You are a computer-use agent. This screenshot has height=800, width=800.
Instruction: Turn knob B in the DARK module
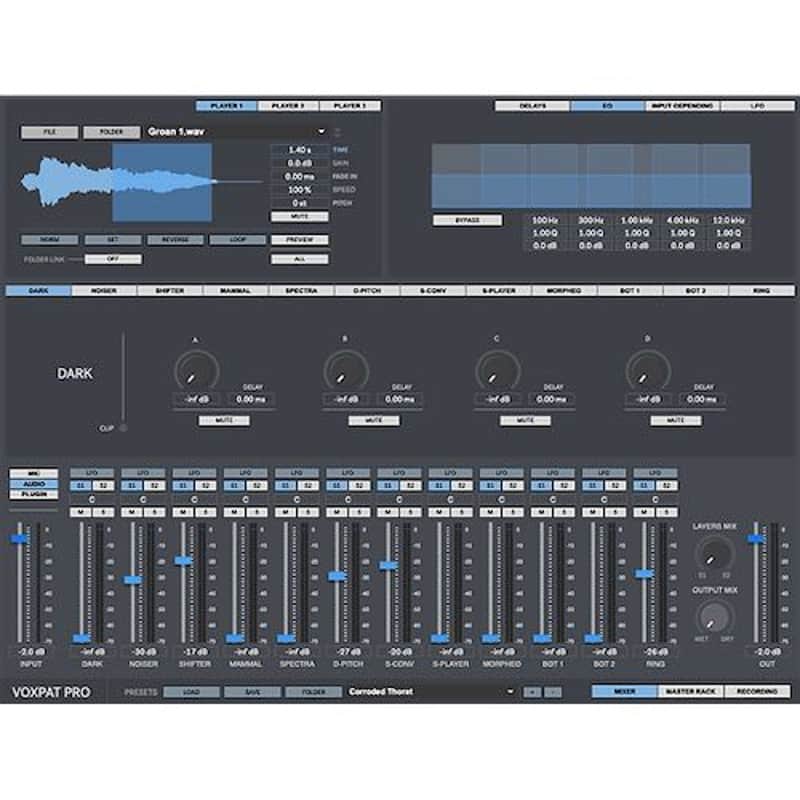point(344,370)
